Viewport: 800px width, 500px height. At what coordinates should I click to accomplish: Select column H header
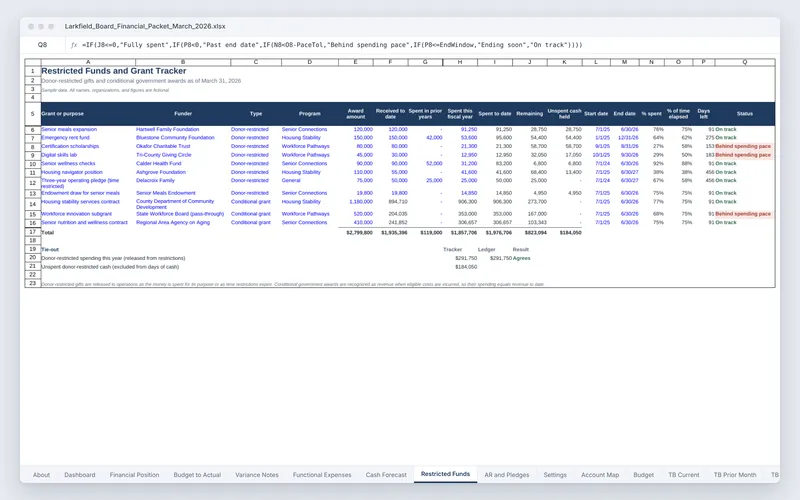460,62
